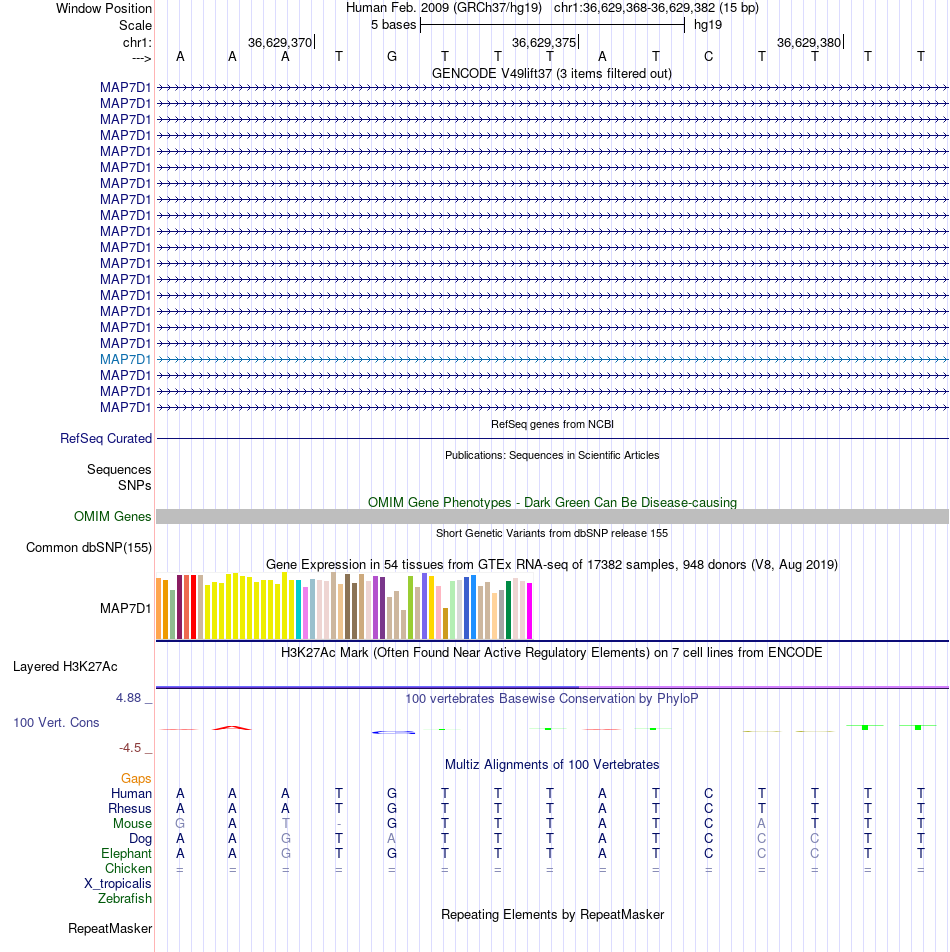
Task: Click the G base in the chr1 sequence row
Action: (392, 56)
